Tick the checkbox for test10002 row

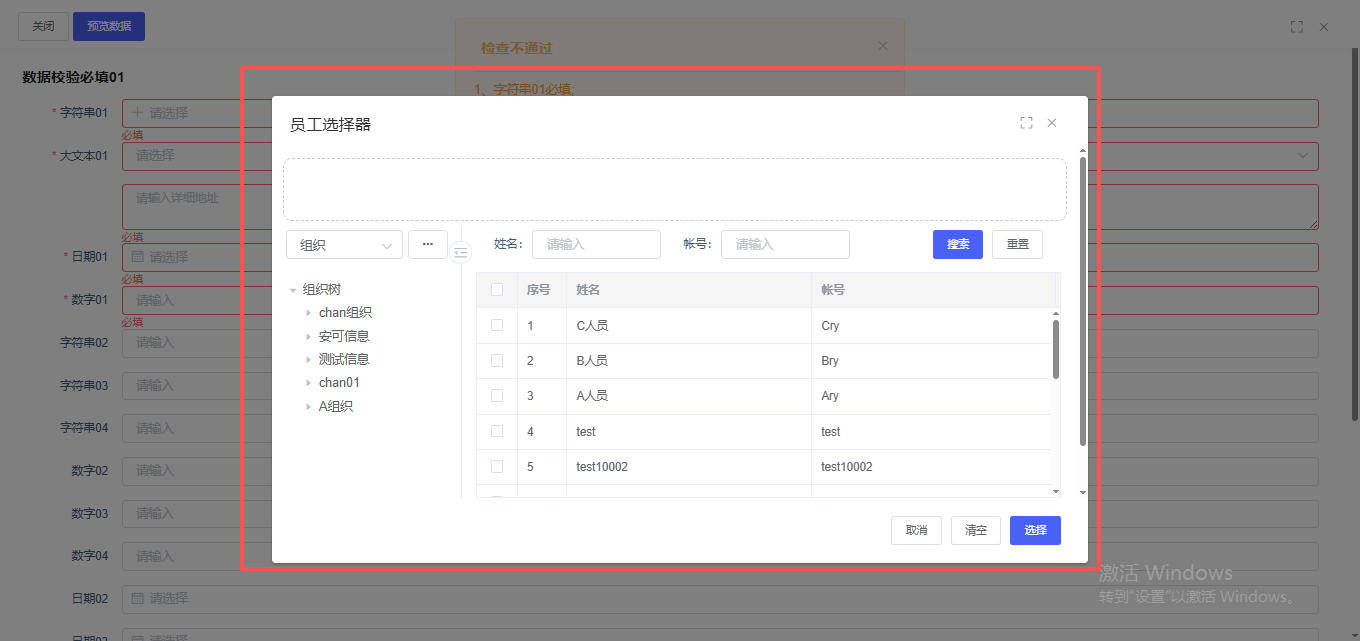click(x=497, y=467)
